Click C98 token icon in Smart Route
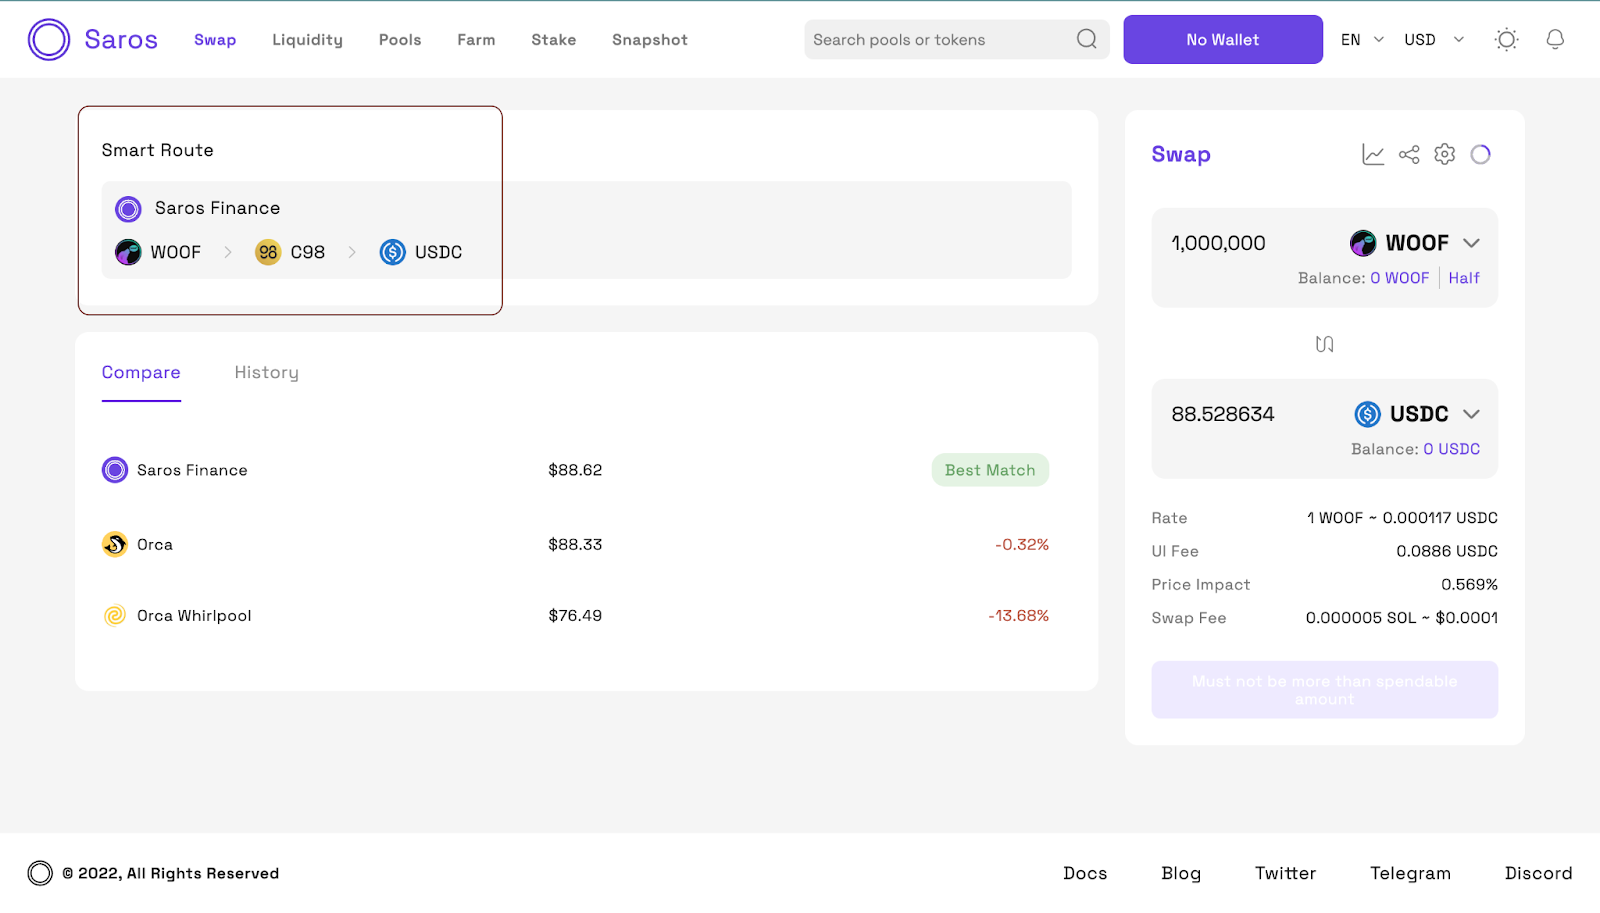Screen dimensions: 1600x913 (268, 252)
